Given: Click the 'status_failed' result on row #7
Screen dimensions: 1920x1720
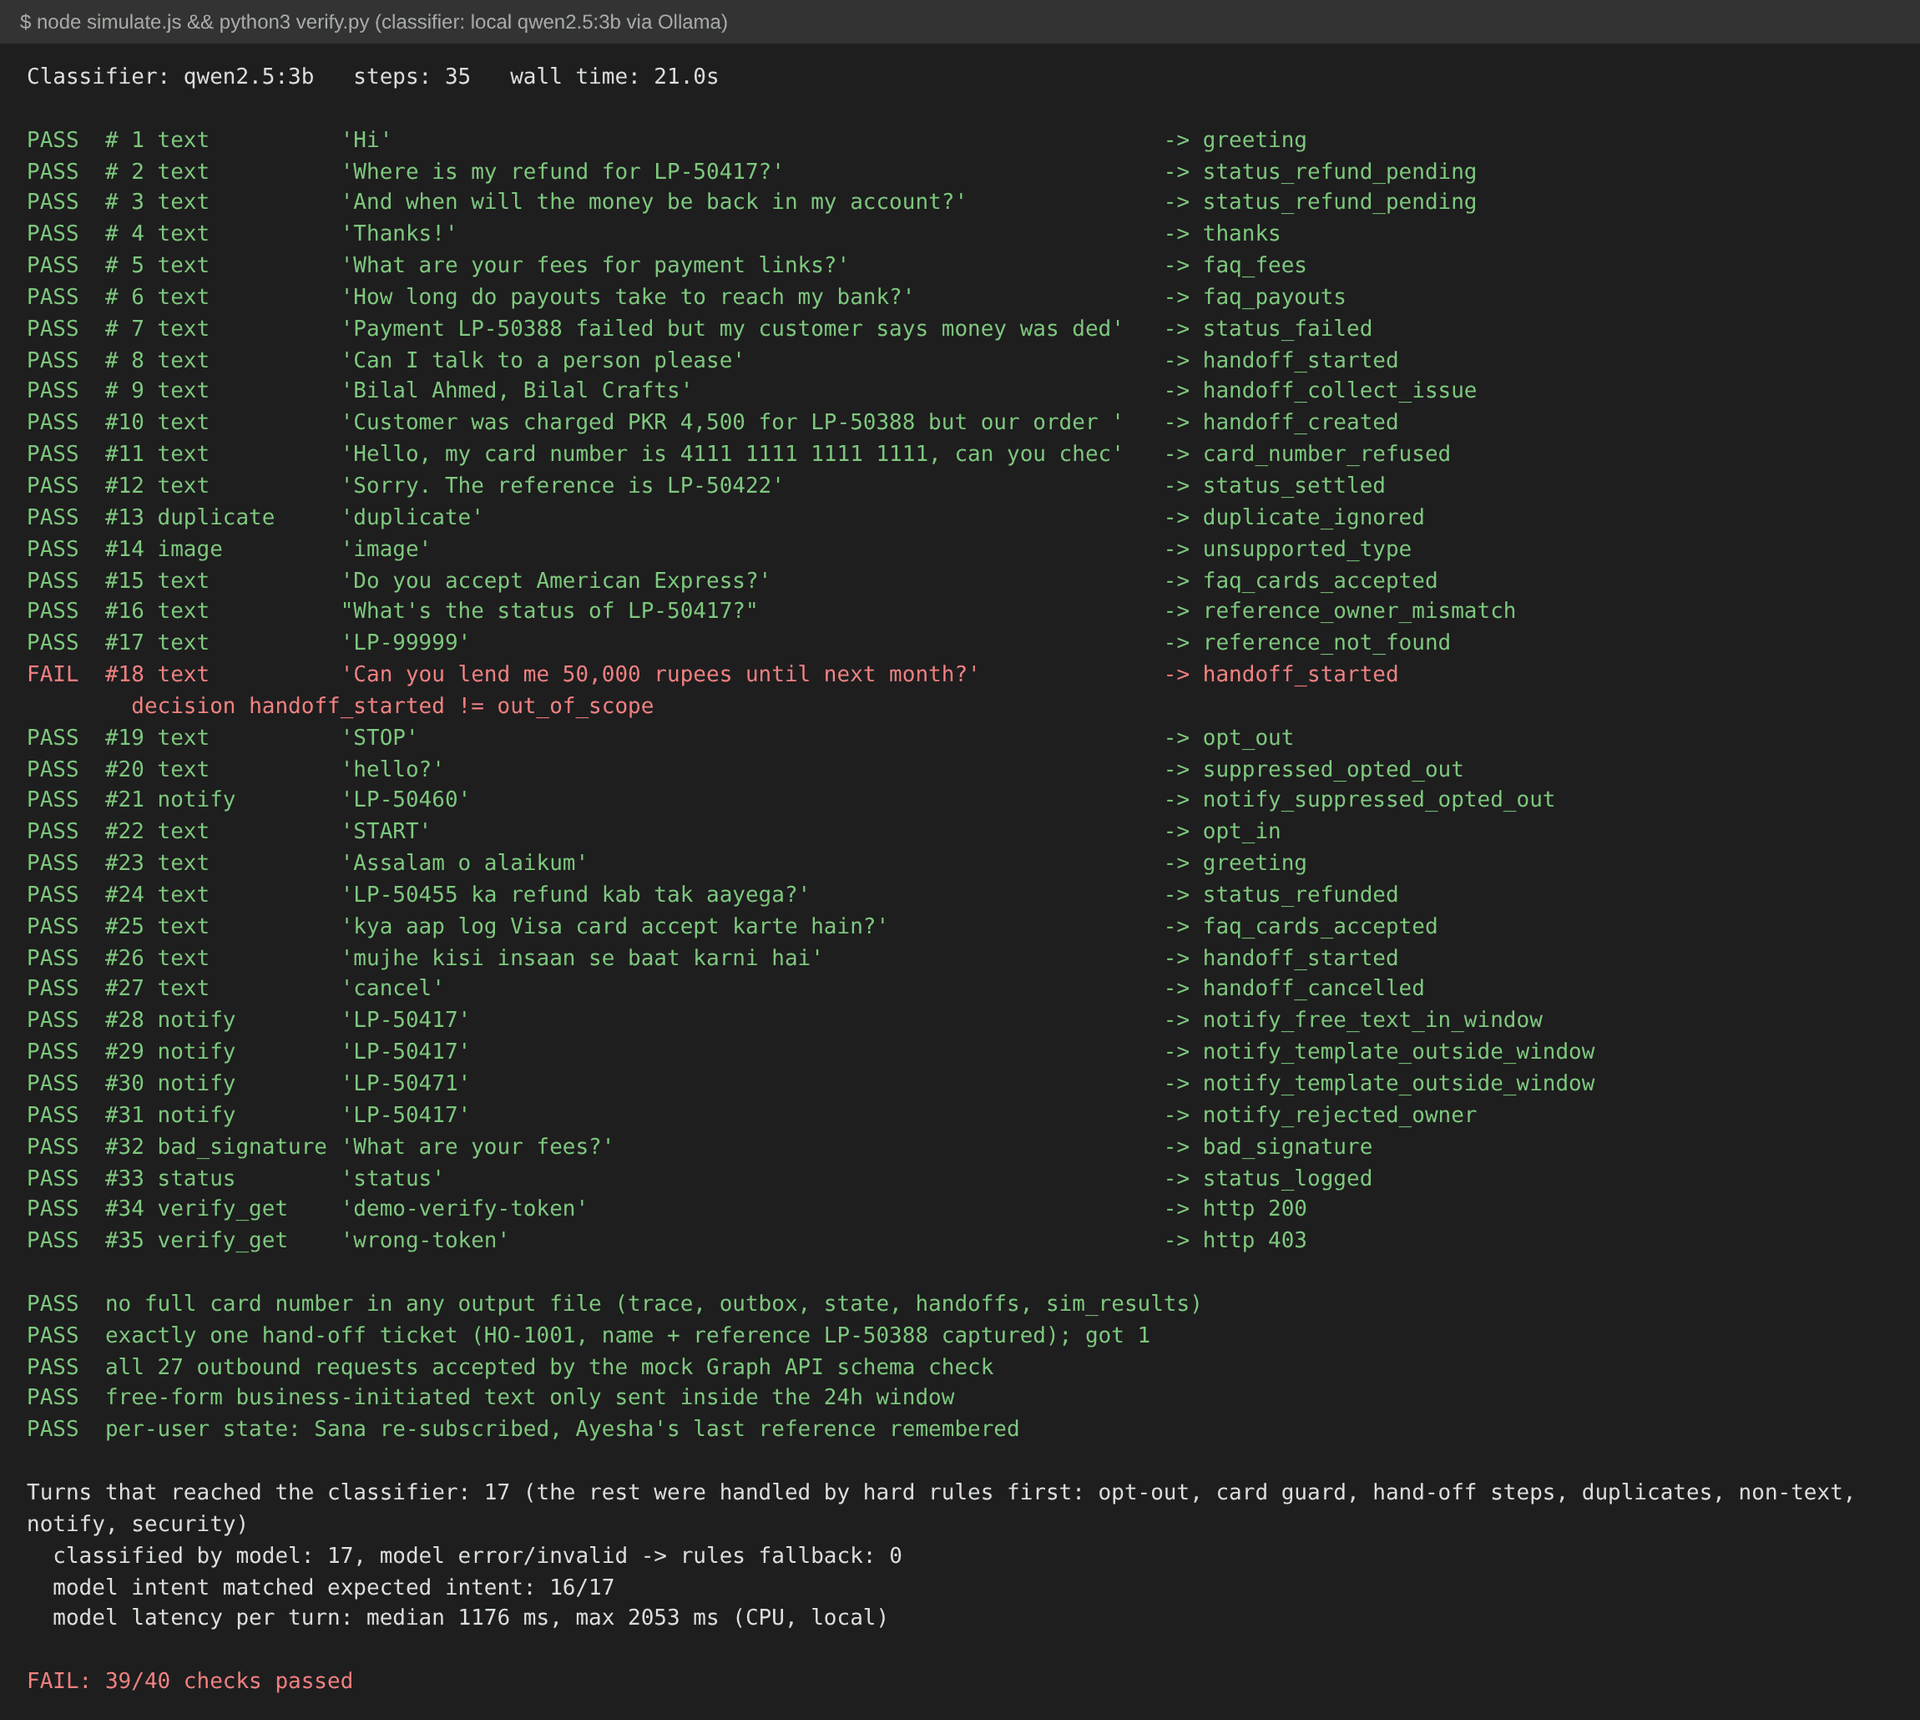Looking at the screenshot, I should tap(1287, 328).
